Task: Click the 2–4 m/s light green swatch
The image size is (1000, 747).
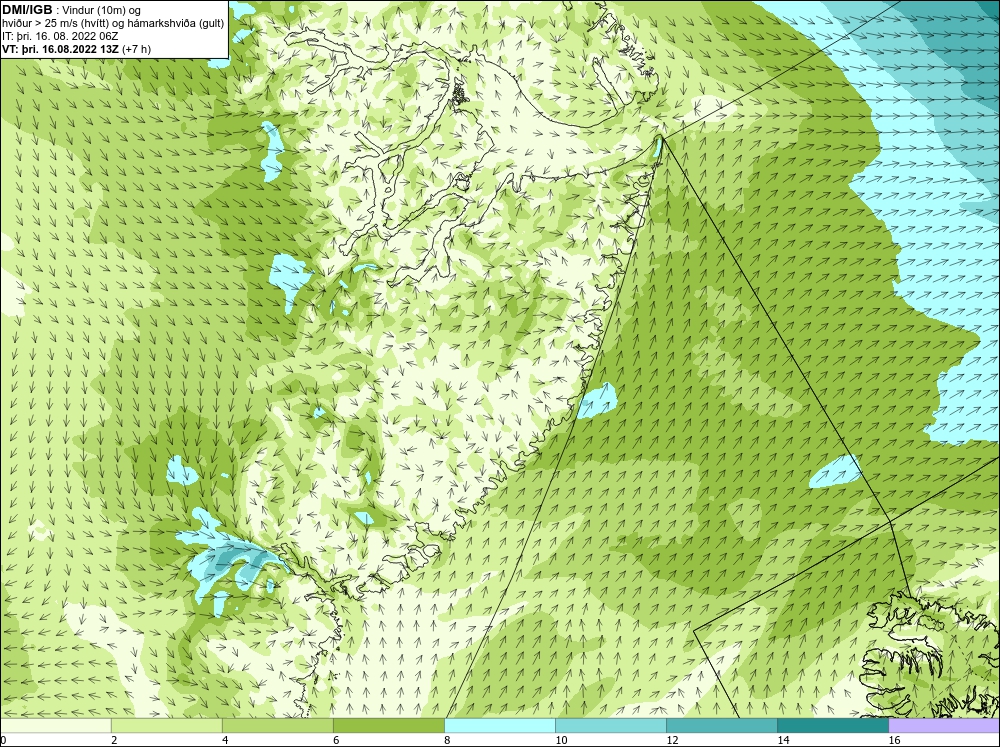Action: click(166, 726)
